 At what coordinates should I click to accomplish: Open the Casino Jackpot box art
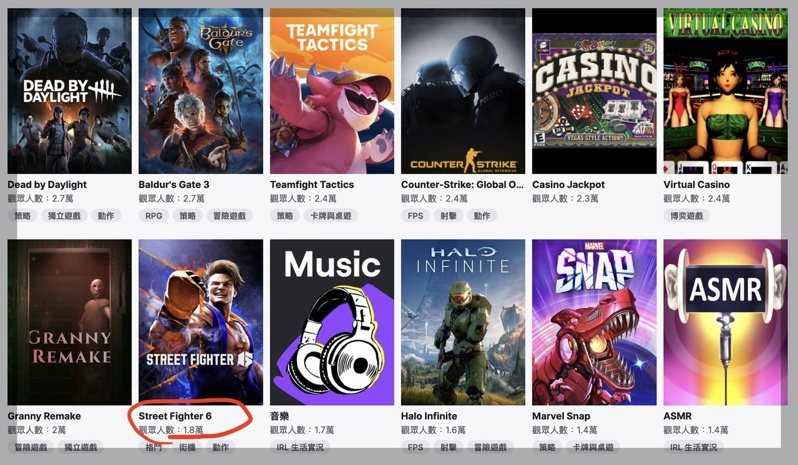[594, 91]
